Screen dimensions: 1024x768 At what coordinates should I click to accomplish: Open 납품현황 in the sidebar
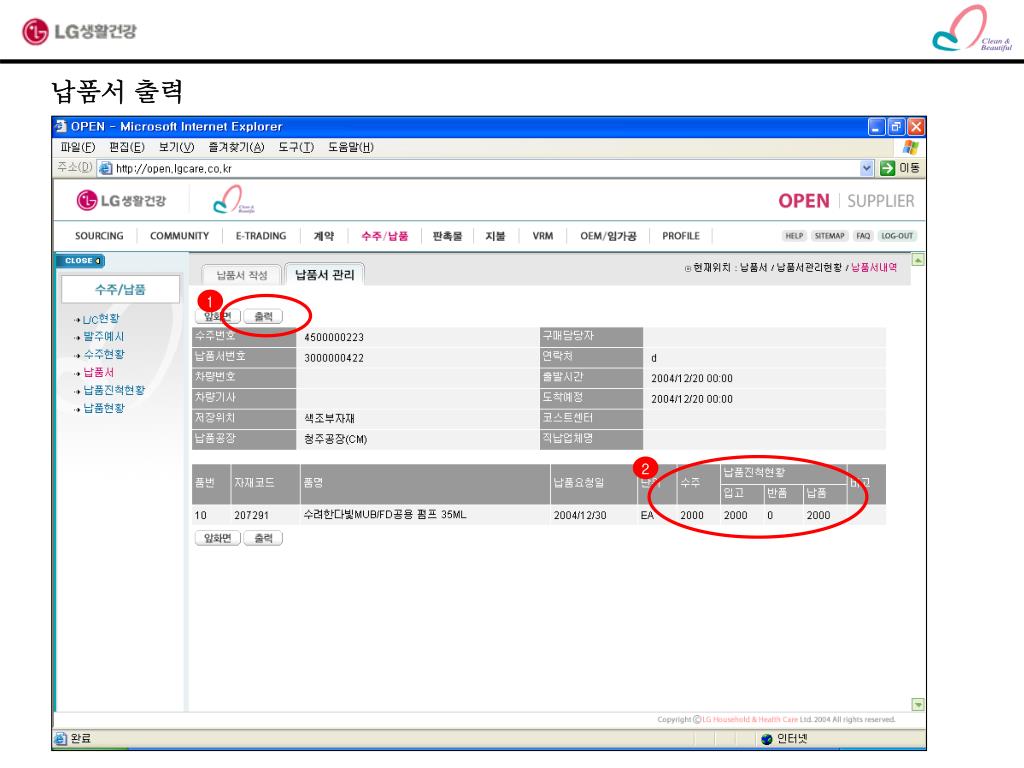point(103,408)
